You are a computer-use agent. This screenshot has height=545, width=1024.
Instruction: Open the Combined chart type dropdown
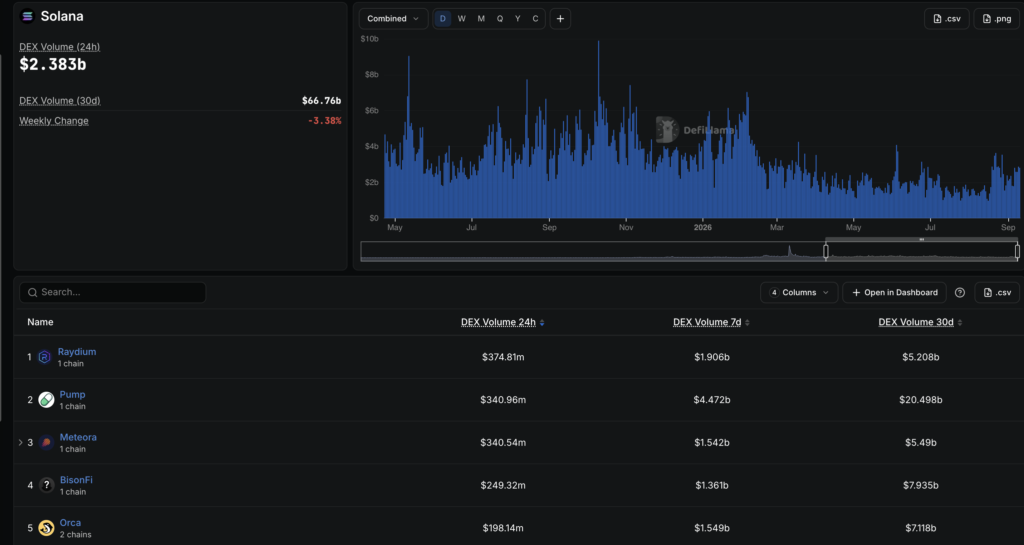pyautogui.click(x=393, y=19)
